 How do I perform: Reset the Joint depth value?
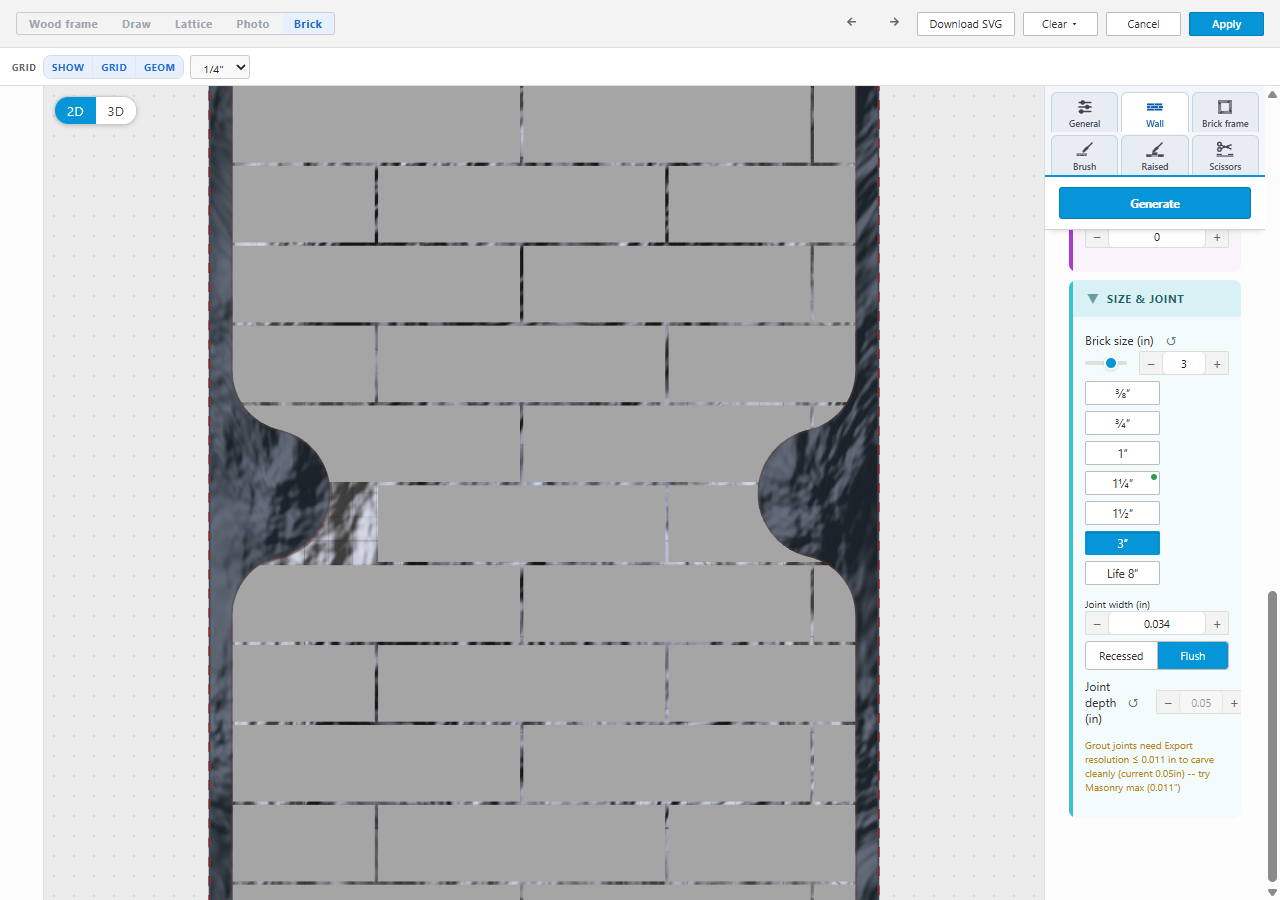(1133, 703)
